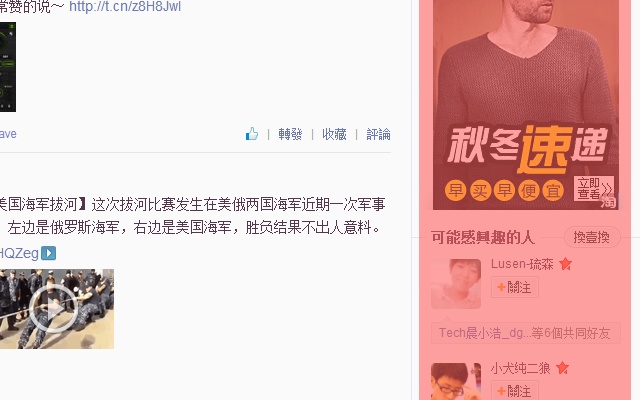Click the red star badge next to Lusen-琉森
The image size is (640, 400).
565,264
